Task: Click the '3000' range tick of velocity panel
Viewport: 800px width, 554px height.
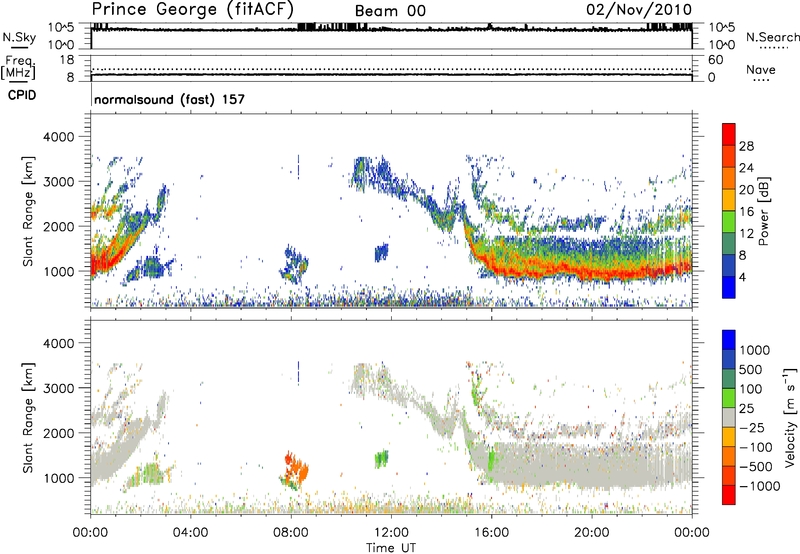Action: coord(59,388)
